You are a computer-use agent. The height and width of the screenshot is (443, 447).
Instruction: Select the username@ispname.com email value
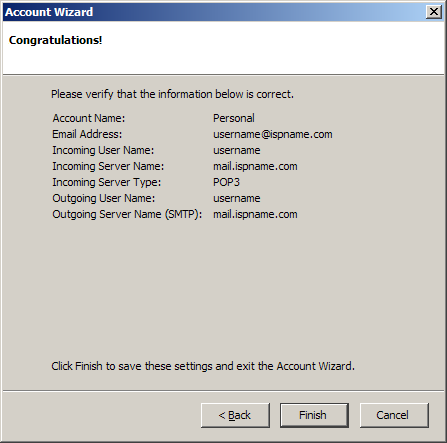[273, 134]
